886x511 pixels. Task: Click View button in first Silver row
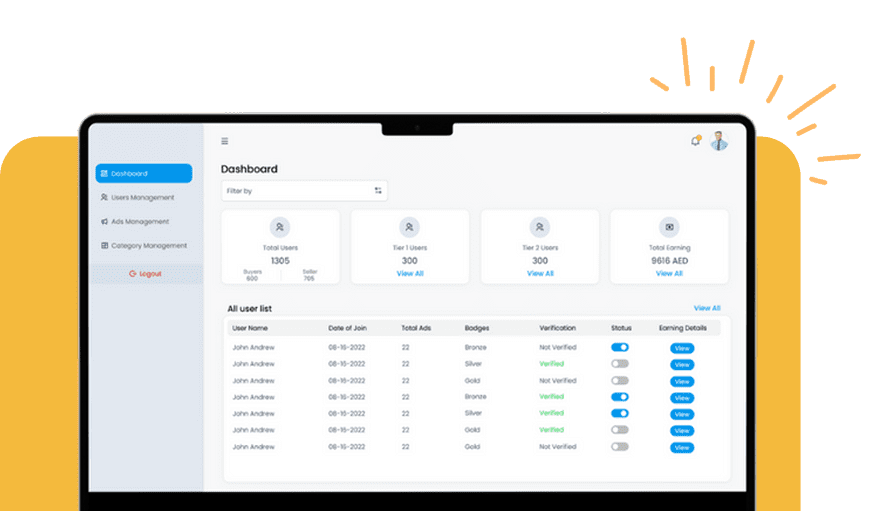click(x=682, y=365)
